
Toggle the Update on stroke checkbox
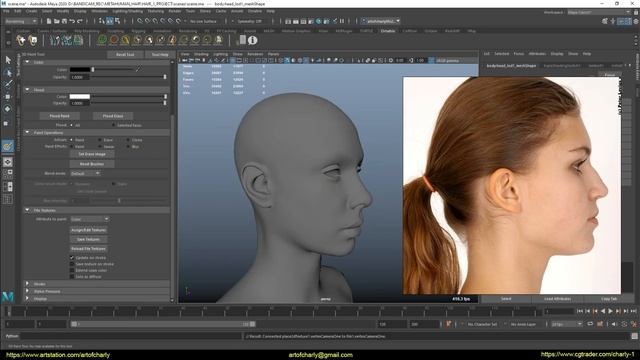point(72,258)
